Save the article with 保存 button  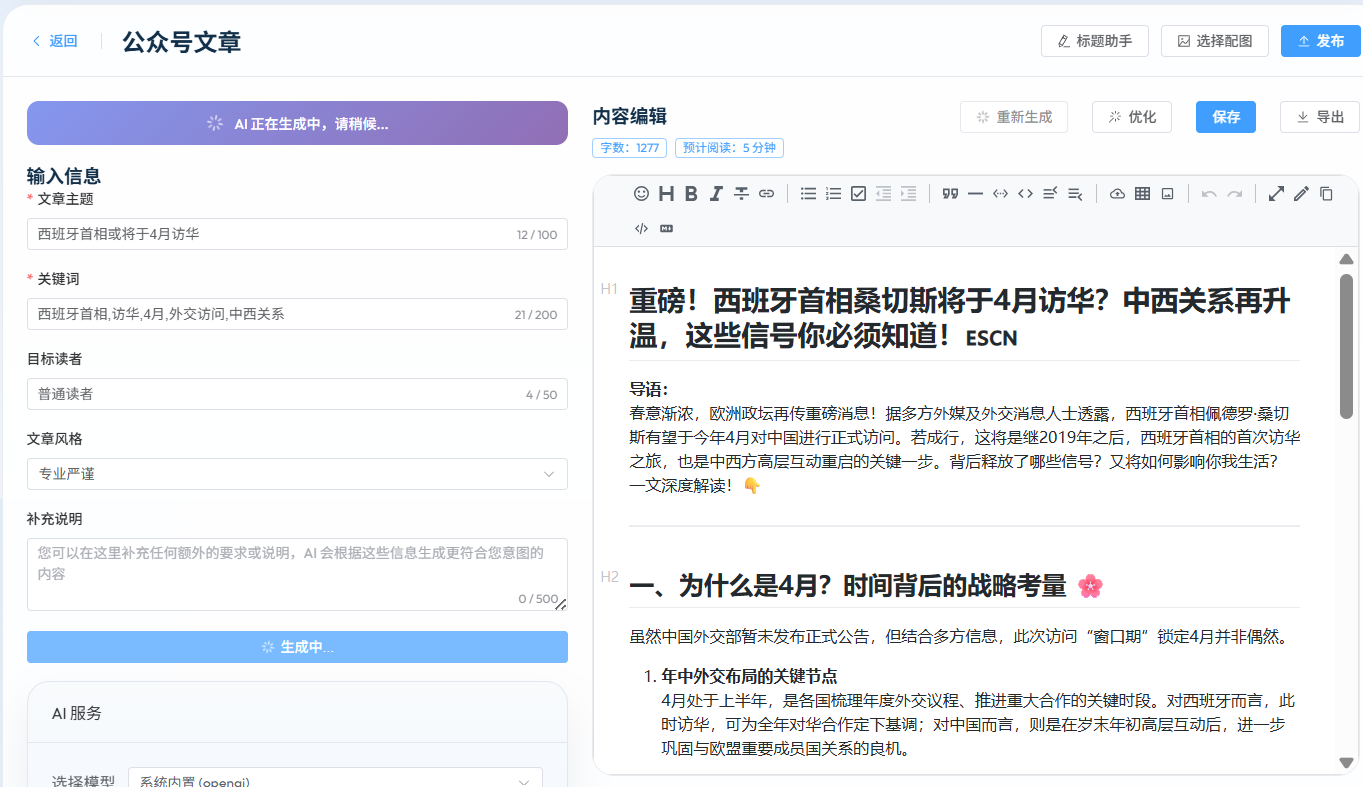(x=1225, y=117)
